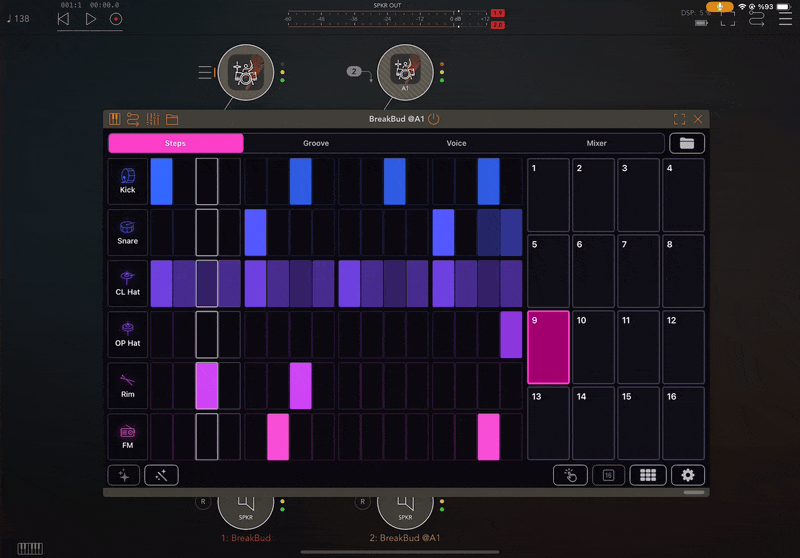Click the 2: BreakBud @A1 label
This screenshot has height=558, width=800.
tap(405, 538)
